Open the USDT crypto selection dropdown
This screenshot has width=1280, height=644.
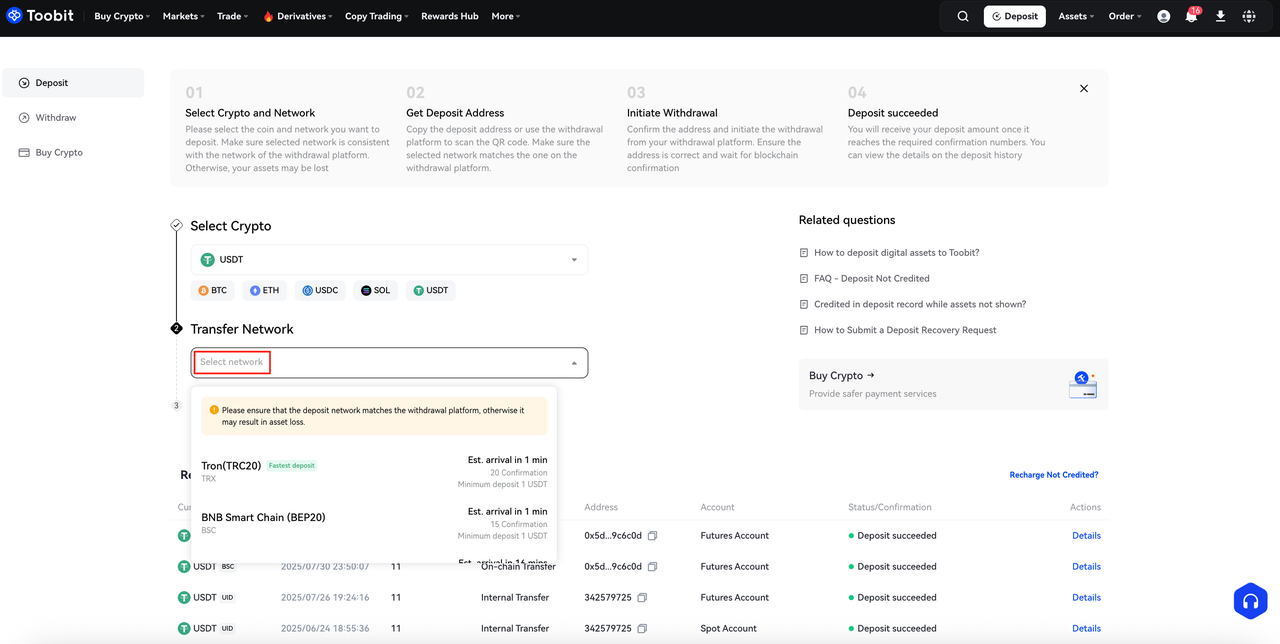coord(389,260)
